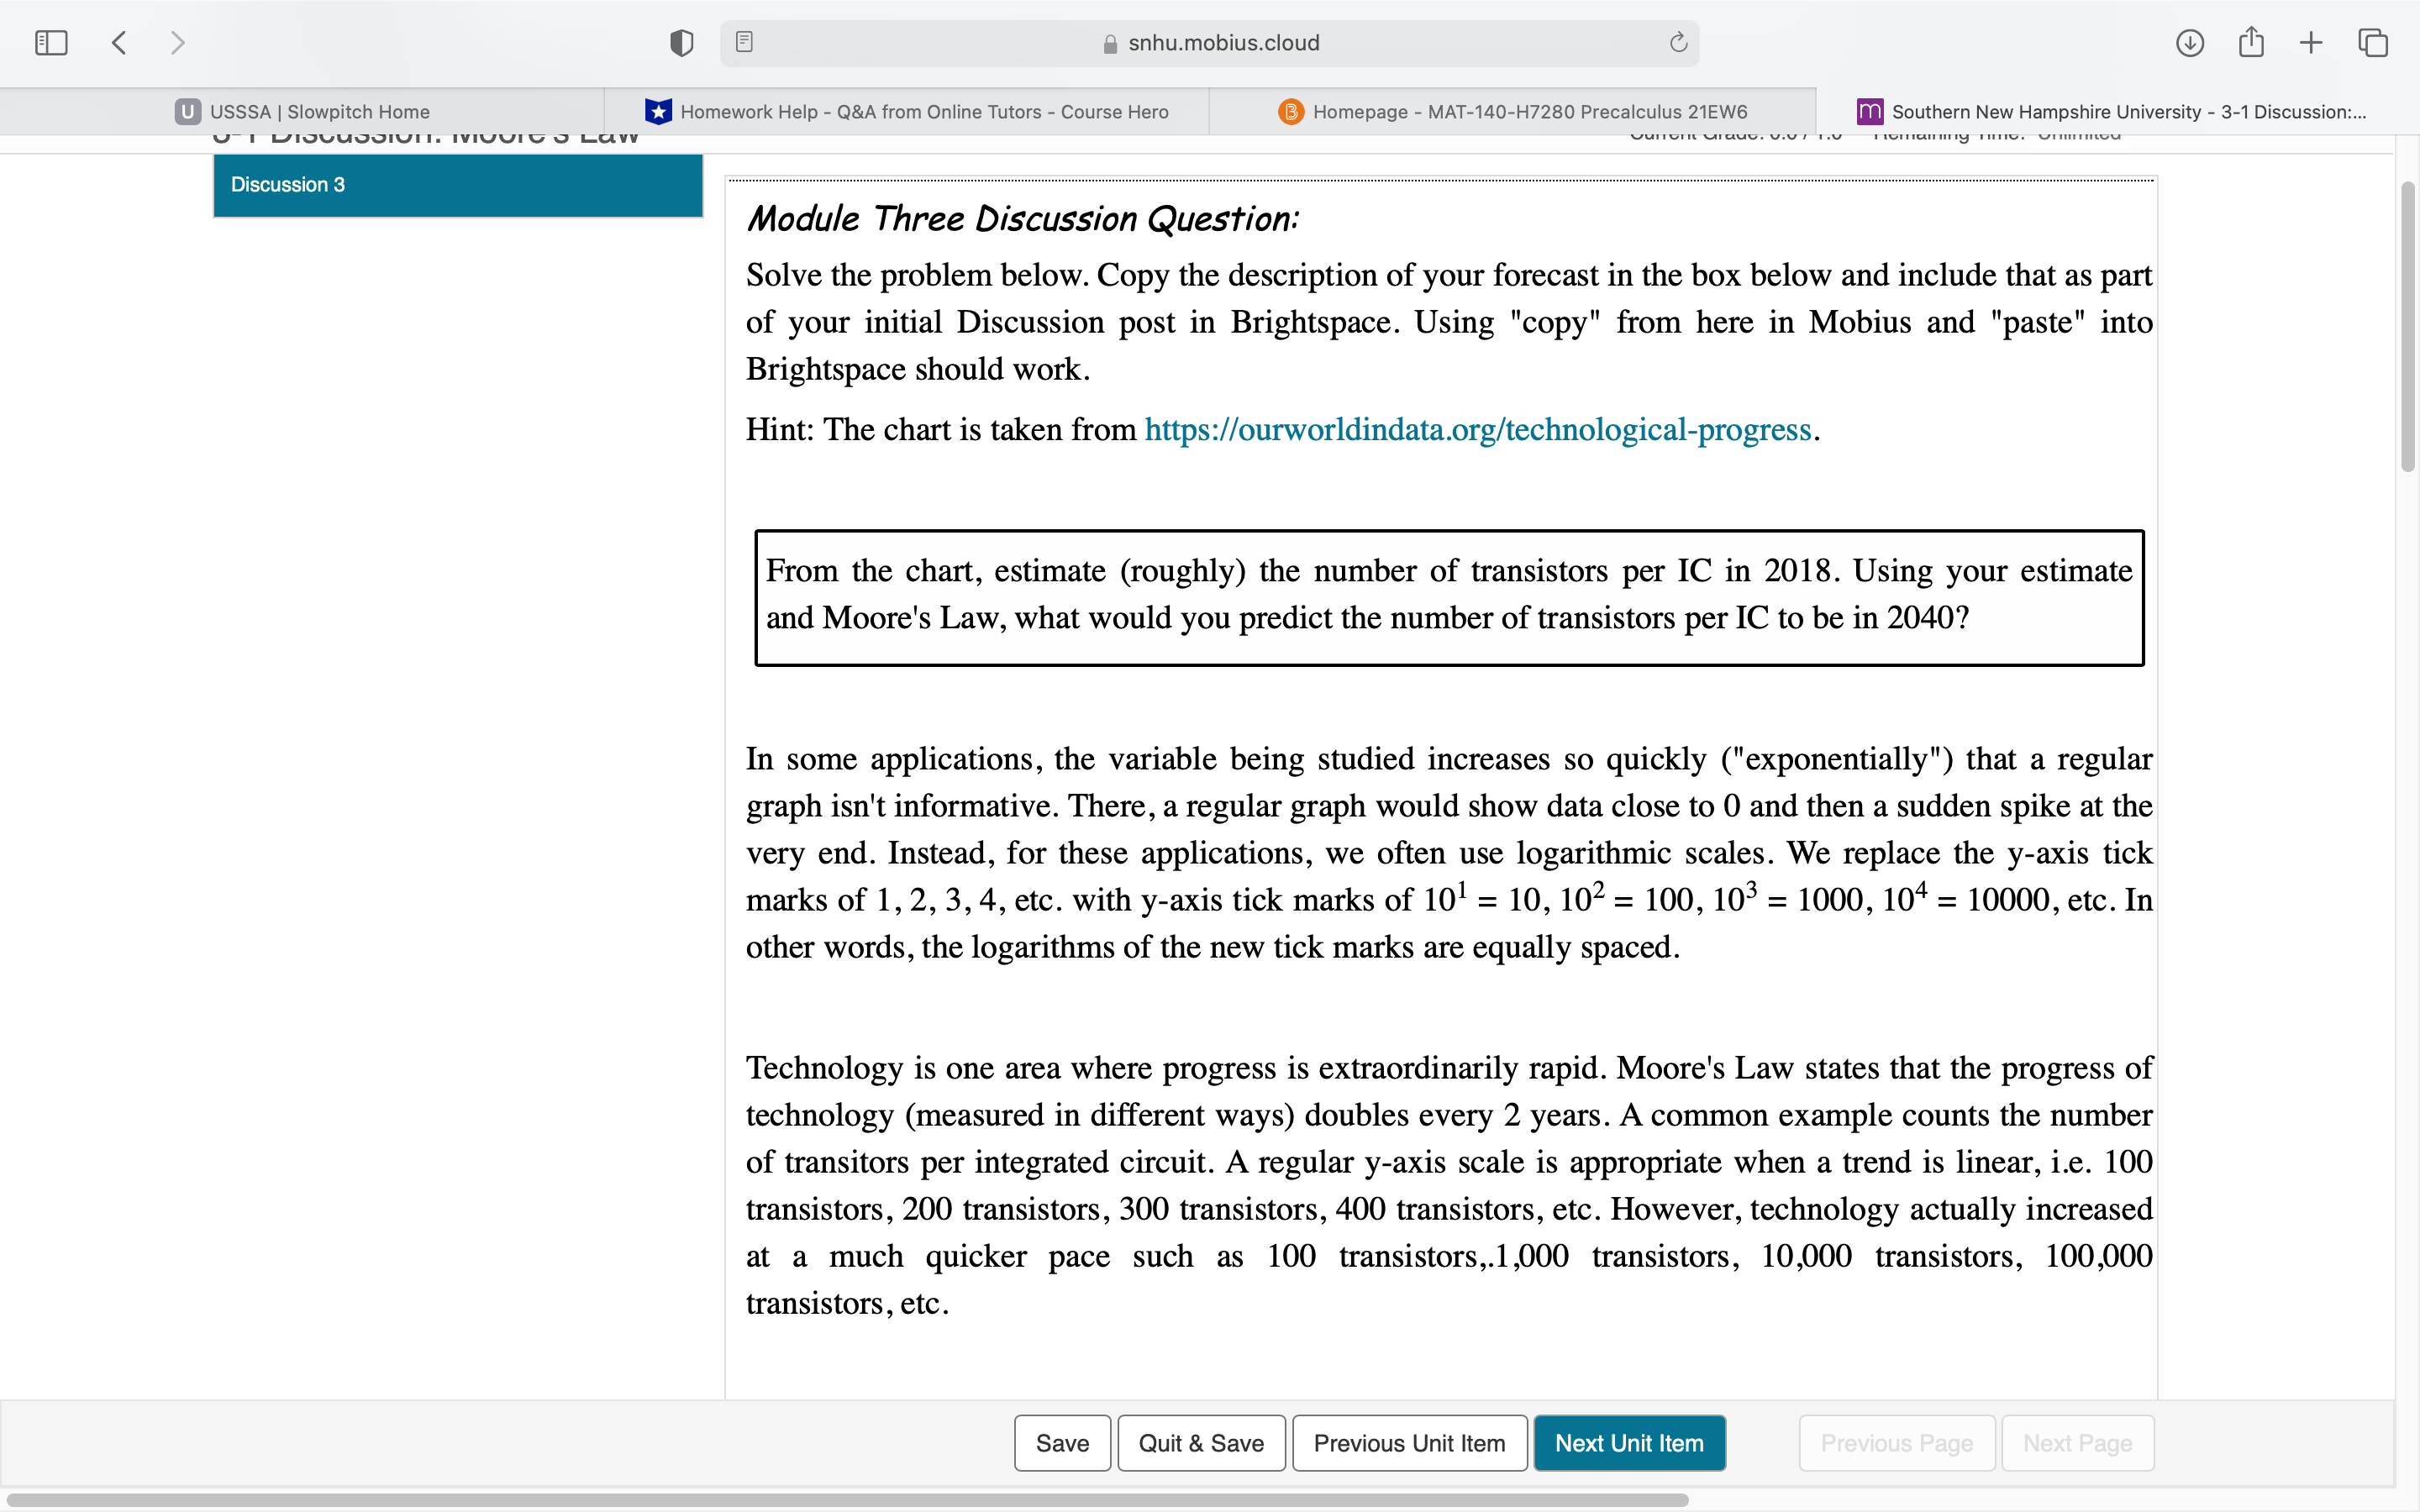Click the Share icon
Image resolution: width=2420 pixels, height=1512 pixels.
2251,42
